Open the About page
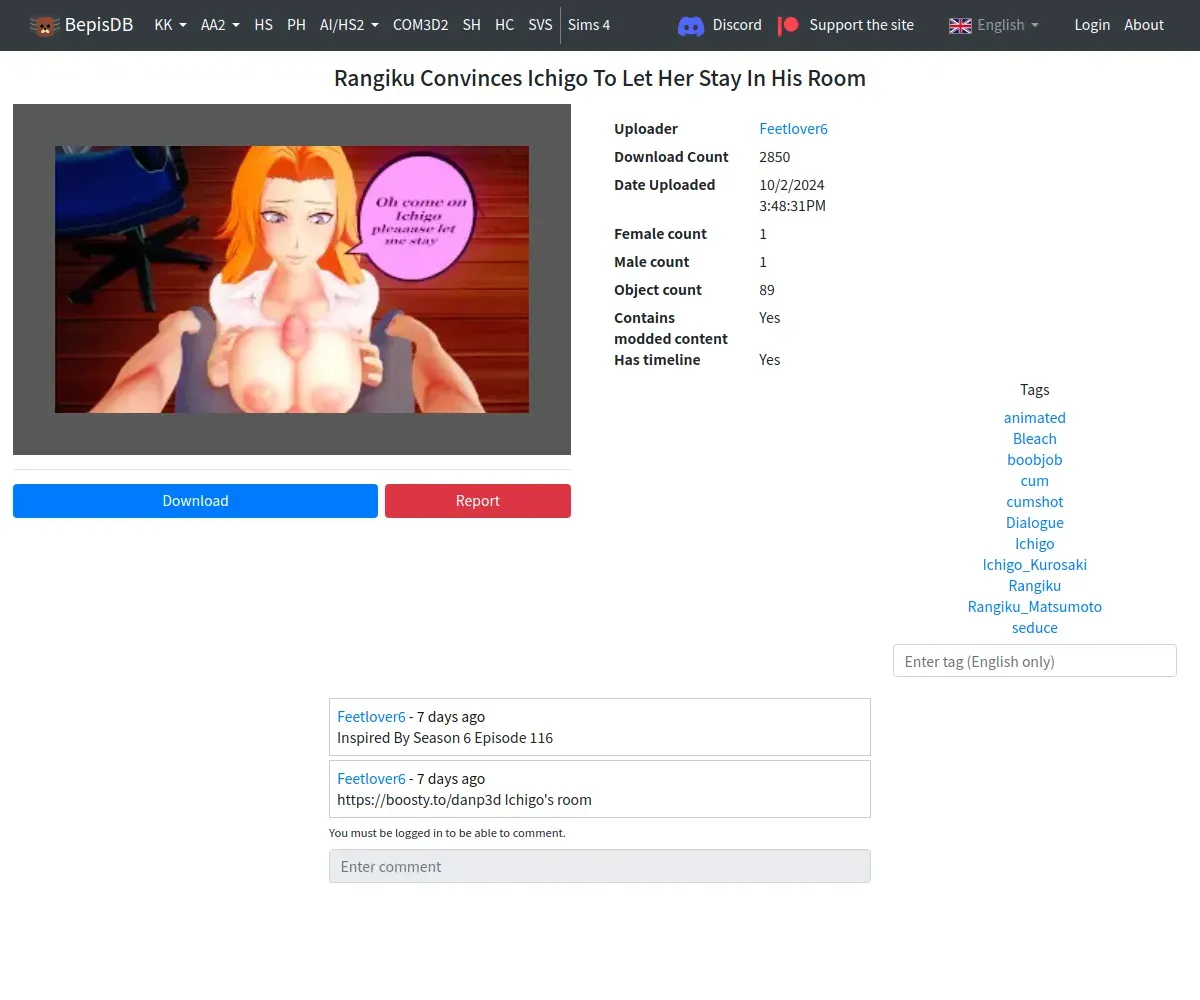The height and width of the screenshot is (1000, 1200). [1144, 25]
